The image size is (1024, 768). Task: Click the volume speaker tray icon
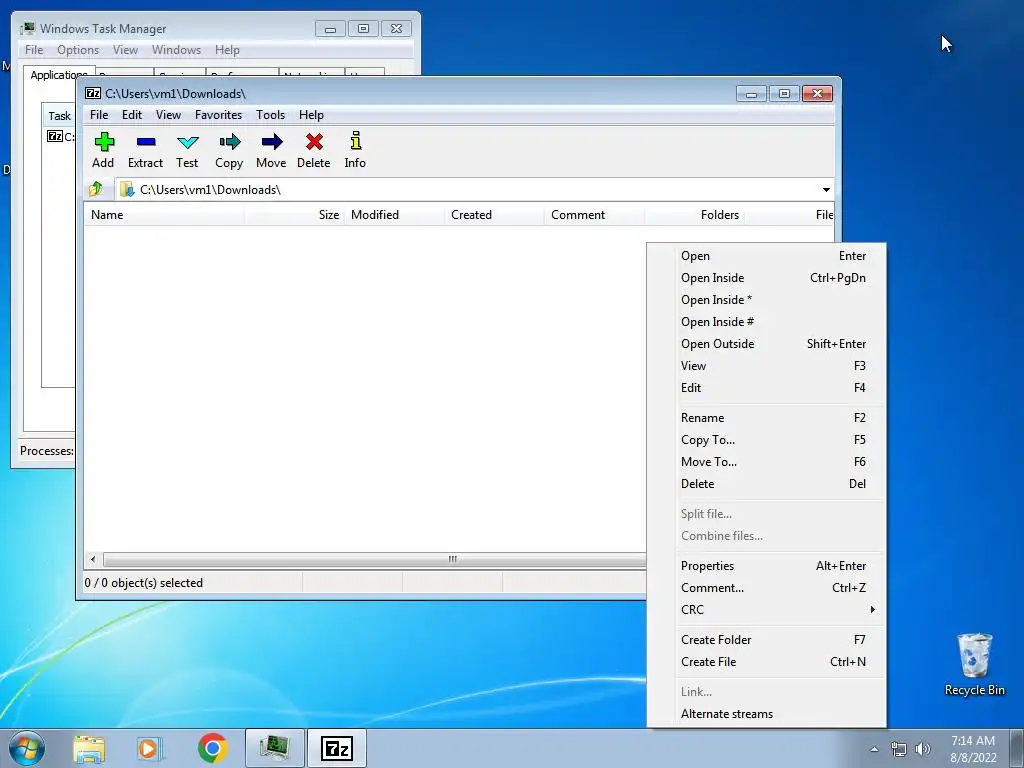923,749
